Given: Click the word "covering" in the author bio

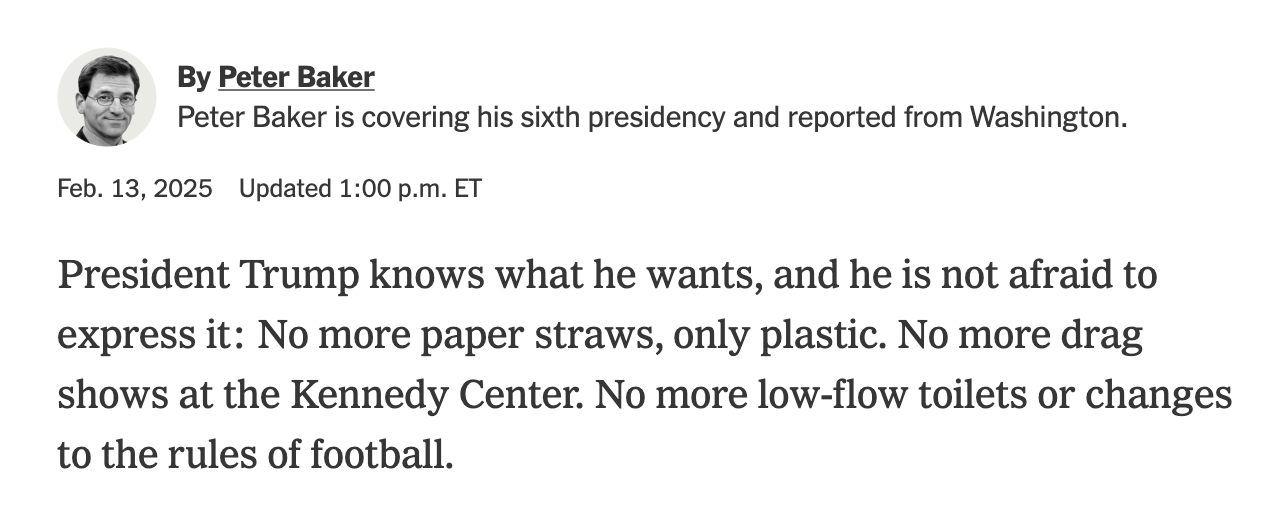Looking at the screenshot, I should point(414,118).
